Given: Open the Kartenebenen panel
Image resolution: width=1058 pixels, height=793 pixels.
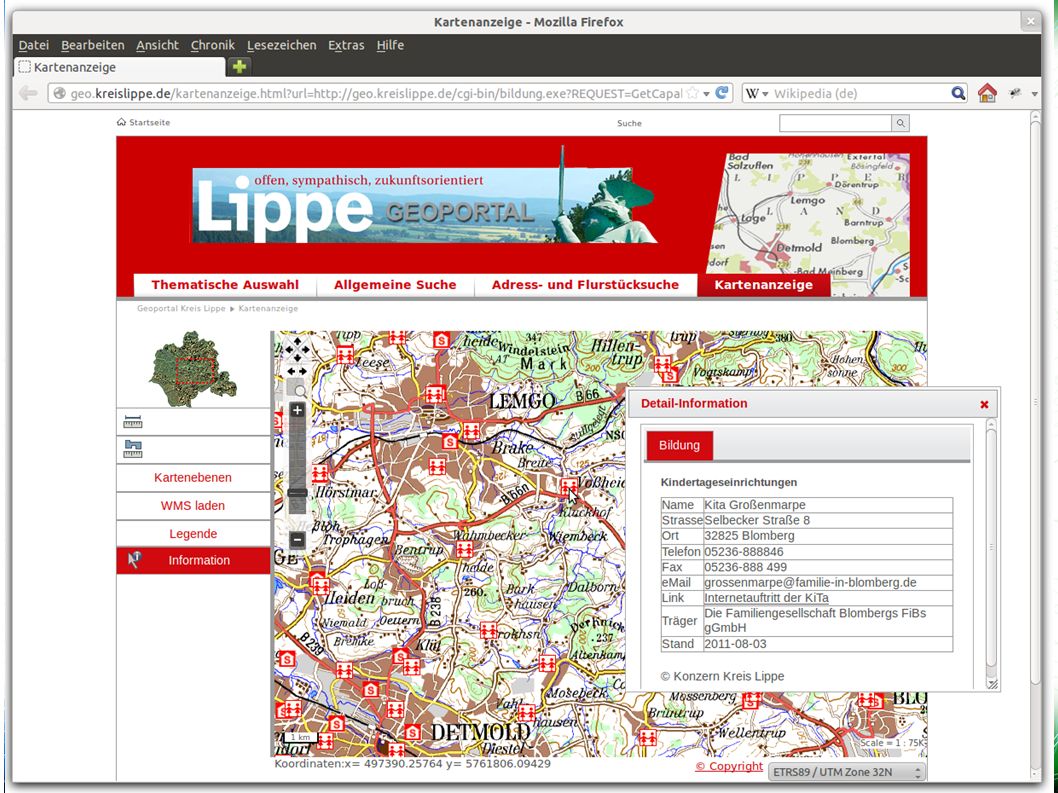Looking at the screenshot, I should click(193, 478).
